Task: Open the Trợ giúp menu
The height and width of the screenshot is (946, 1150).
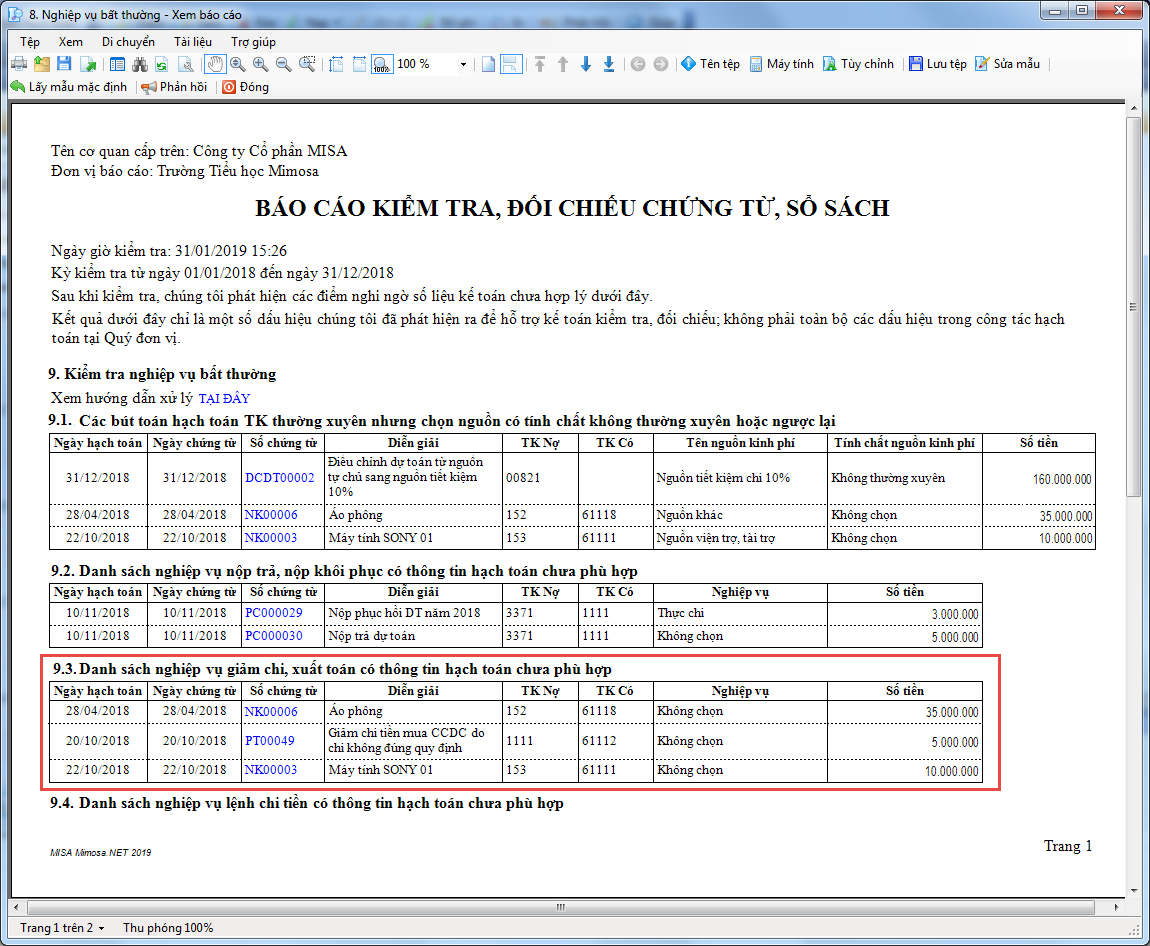Action: point(254,42)
